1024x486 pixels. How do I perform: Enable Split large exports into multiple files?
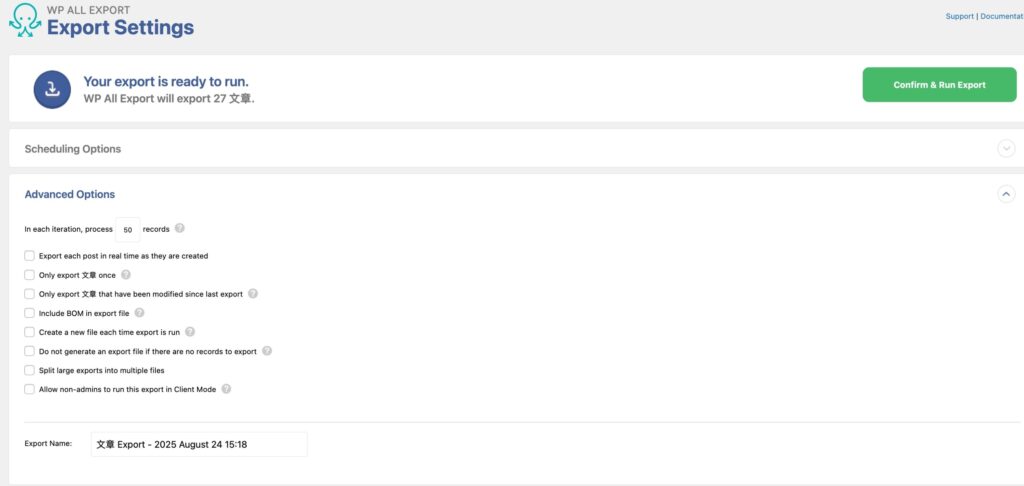click(x=29, y=370)
